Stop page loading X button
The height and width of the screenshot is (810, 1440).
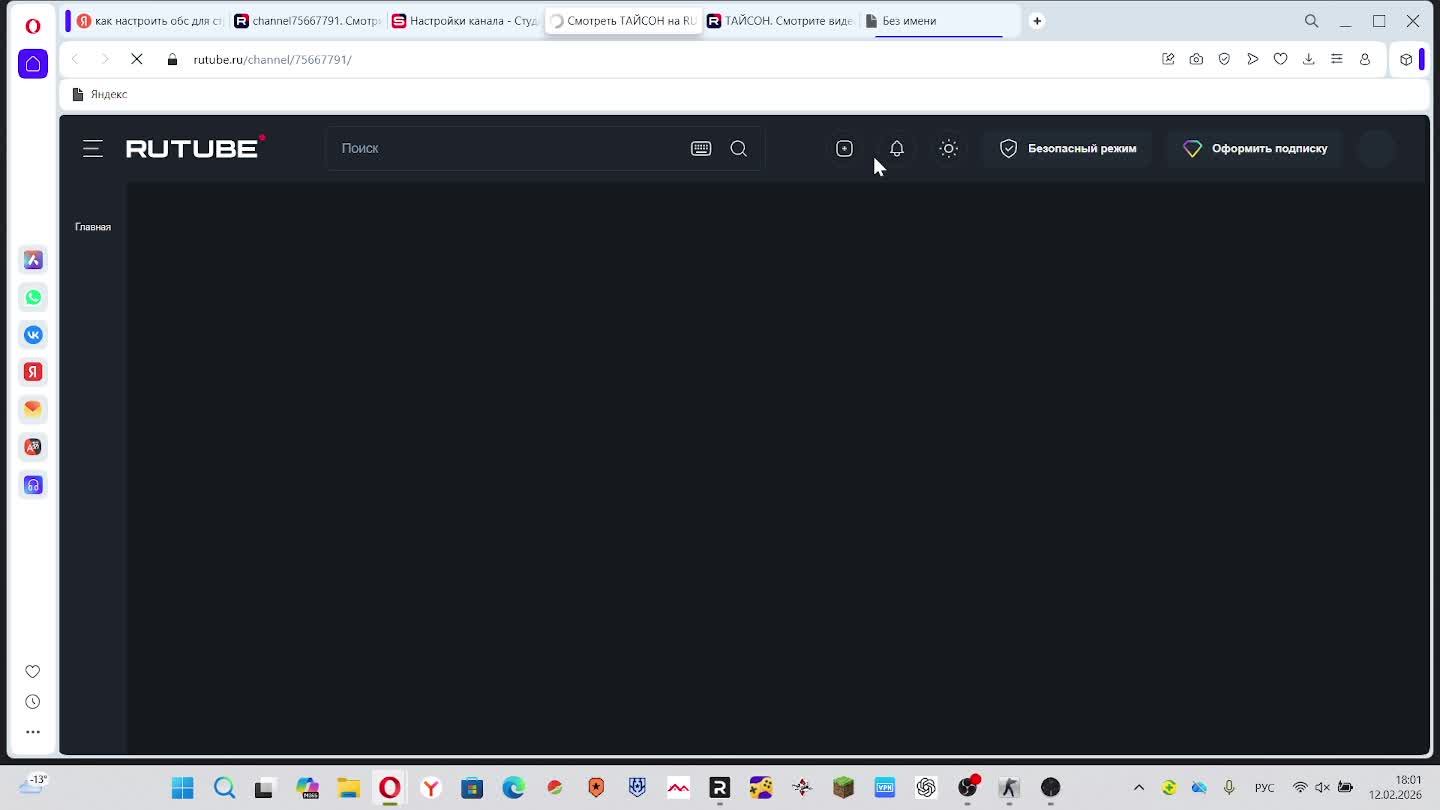[137, 59]
